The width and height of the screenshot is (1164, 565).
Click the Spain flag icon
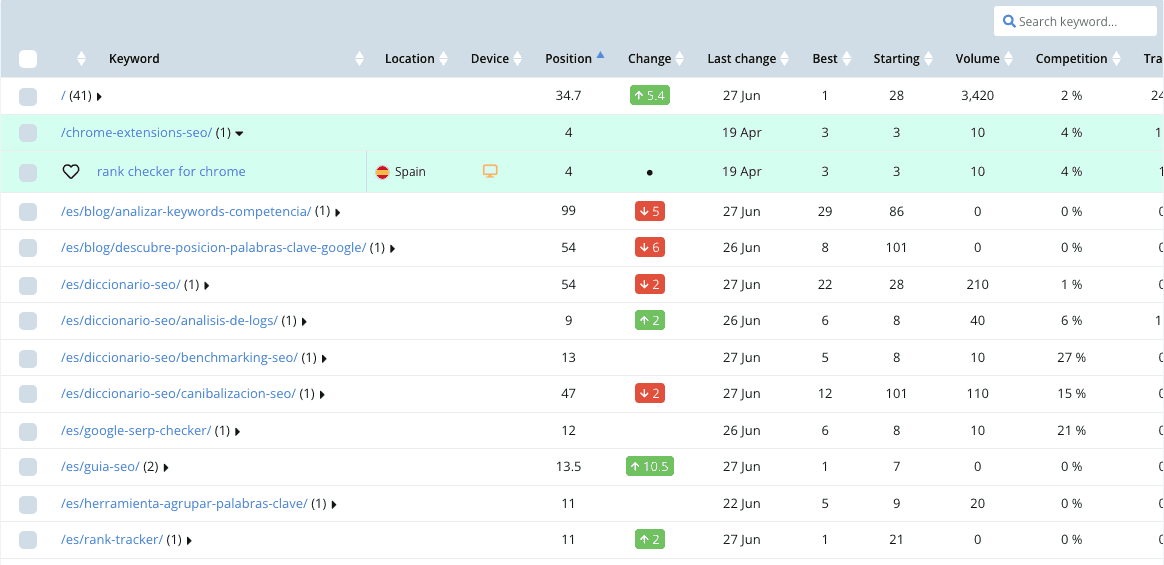click(382, 172)
